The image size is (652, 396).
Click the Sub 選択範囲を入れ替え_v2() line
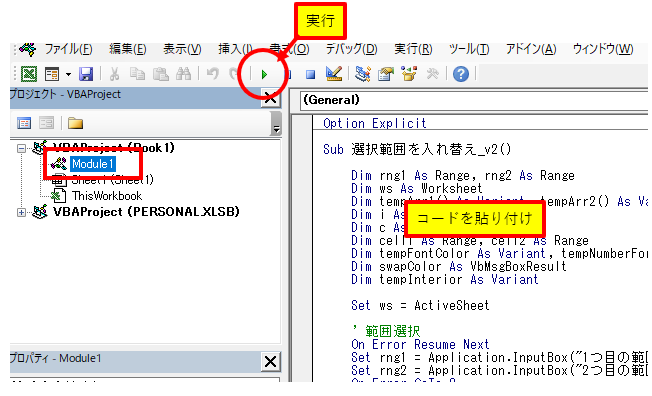tap(417, 149)
